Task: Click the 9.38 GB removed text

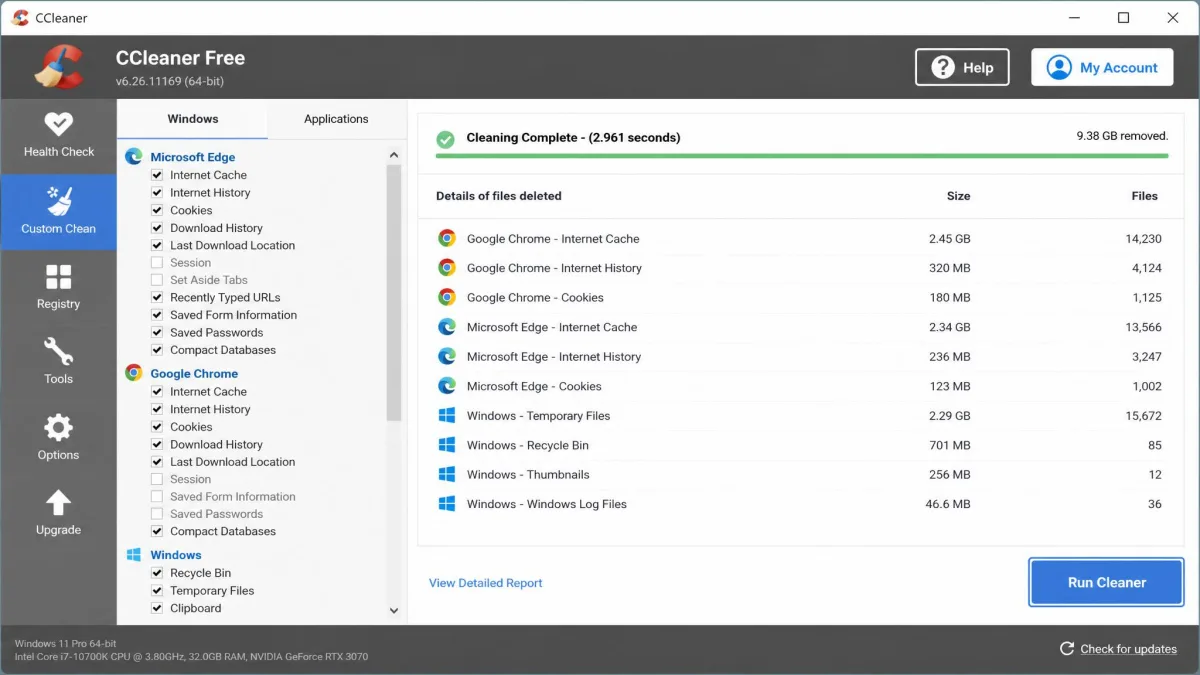Action: pos(1122,135)
